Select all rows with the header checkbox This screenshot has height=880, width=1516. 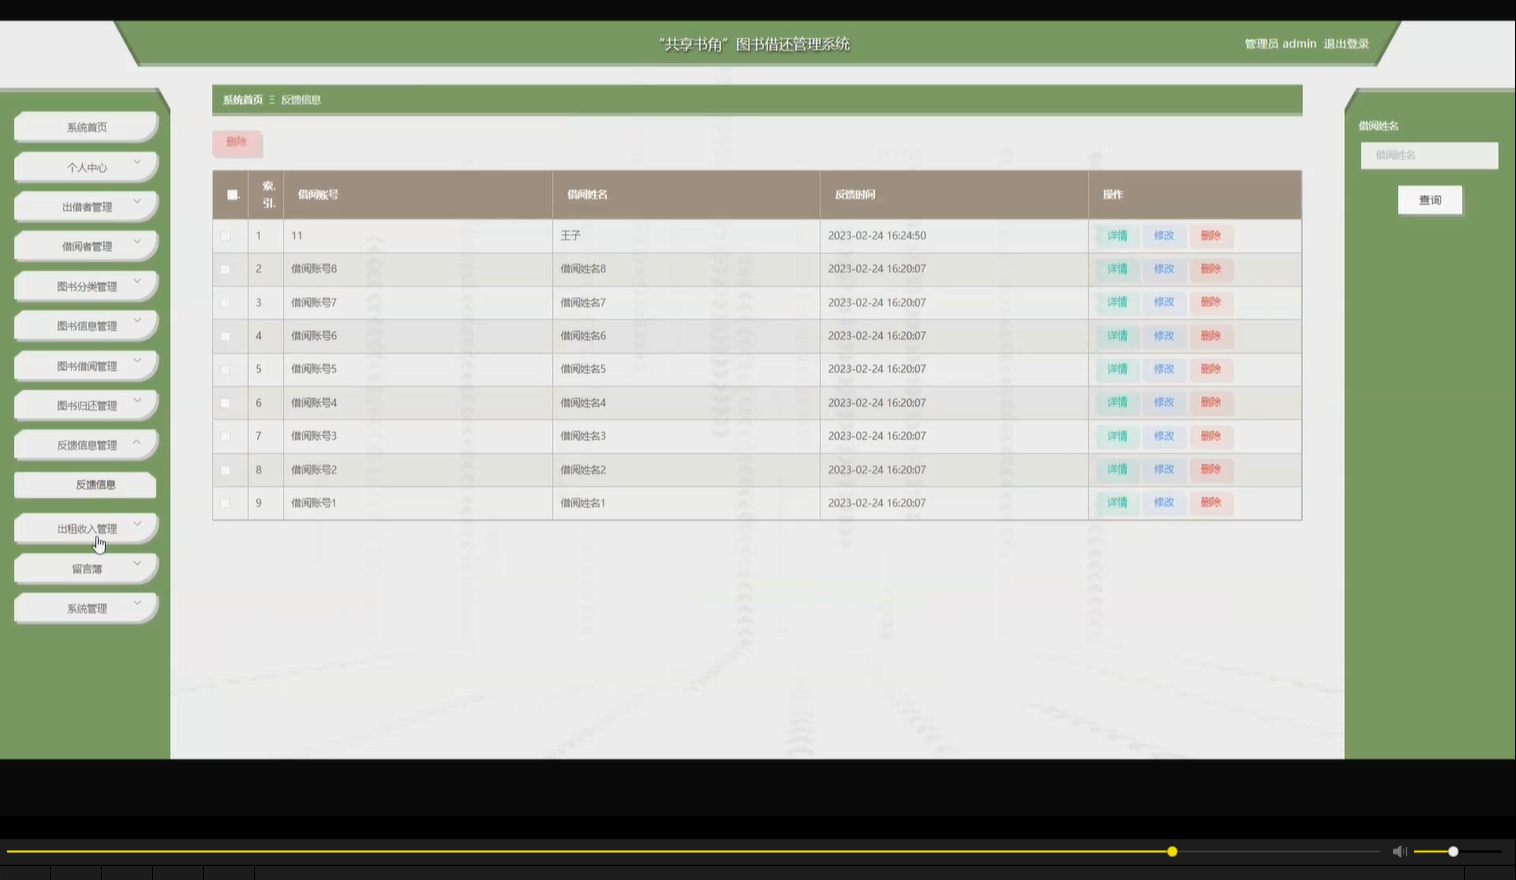(232, 195)
